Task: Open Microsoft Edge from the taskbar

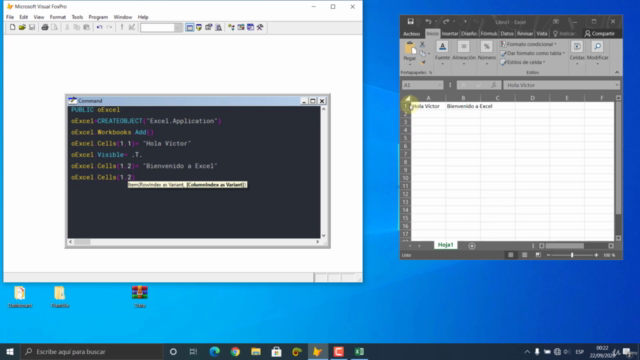Action: pos(214,351)
